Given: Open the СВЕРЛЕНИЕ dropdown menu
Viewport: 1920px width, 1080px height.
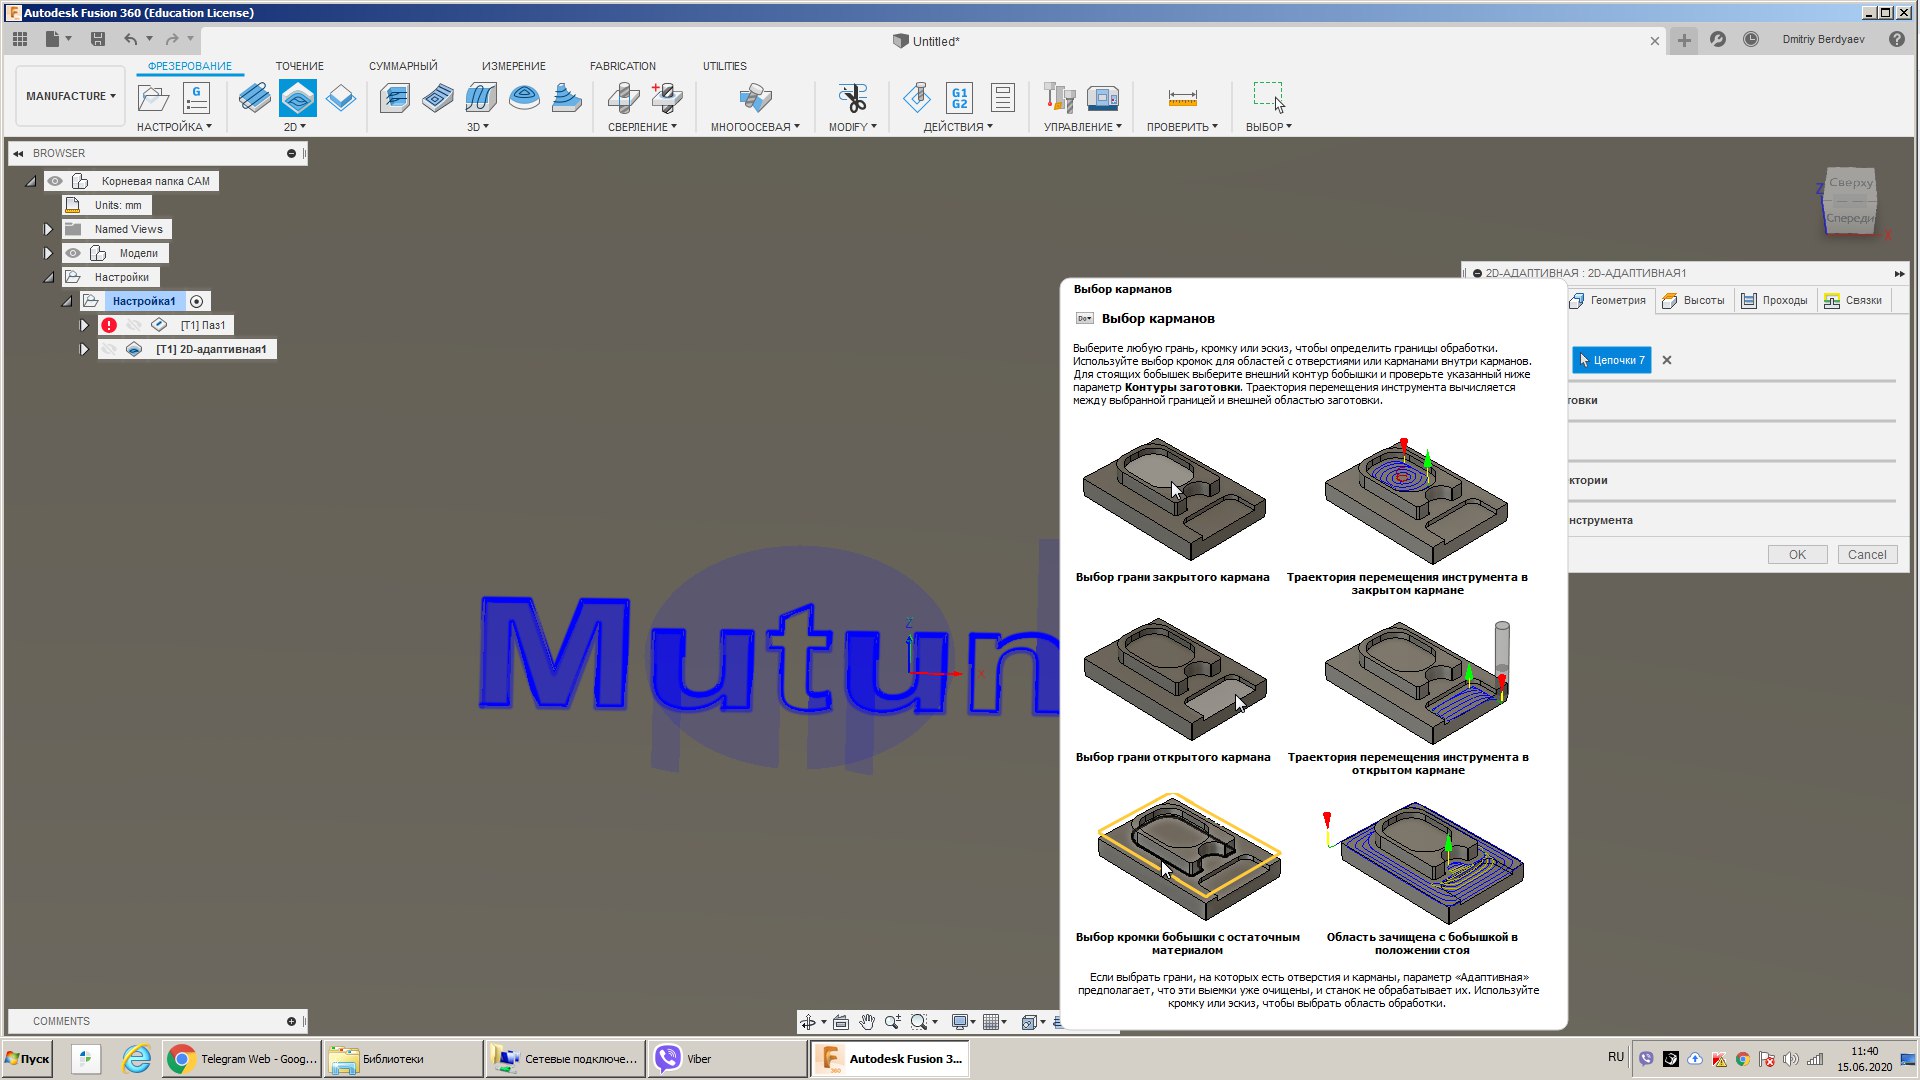Looking at the screenshot, I should coord(642,127).
